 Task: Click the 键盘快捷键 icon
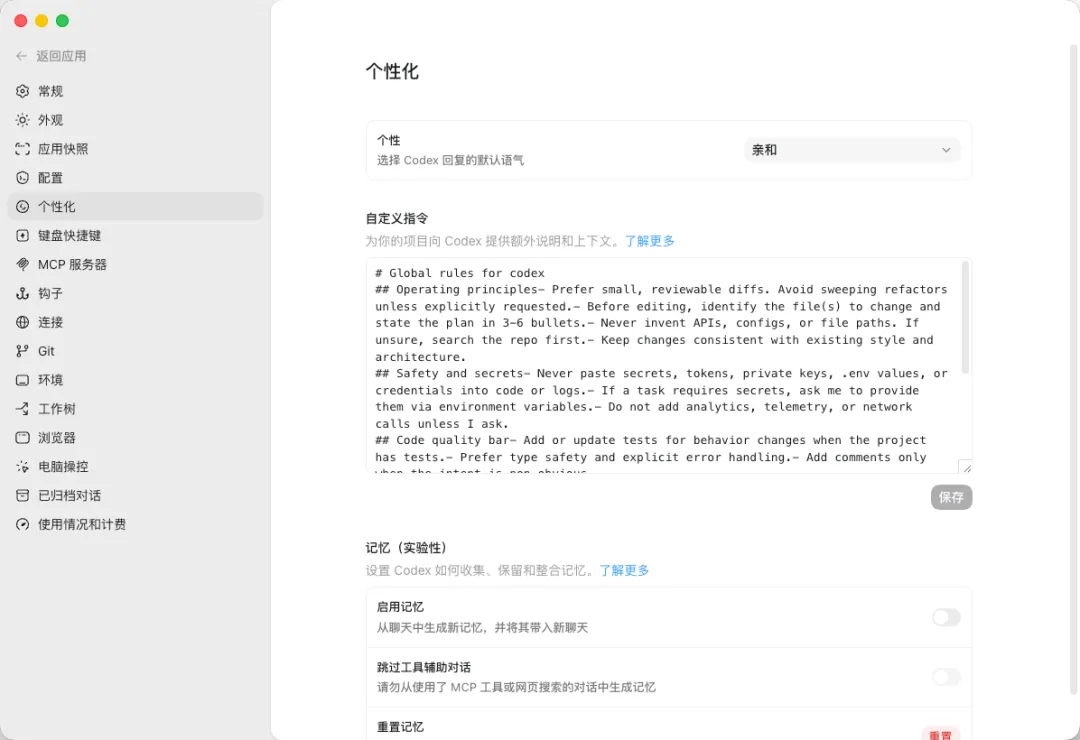(23, 236)
